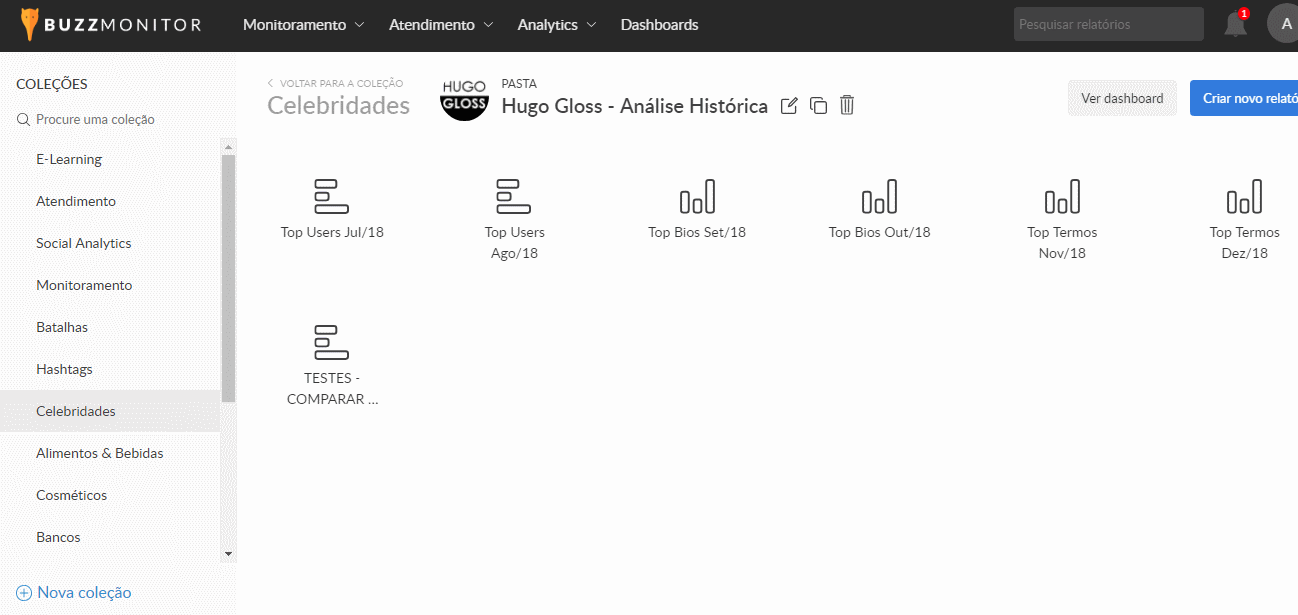Viewport: 1298px width, 615px height.
Task: Open the notifications bell
Action: tap(1236, 25)
